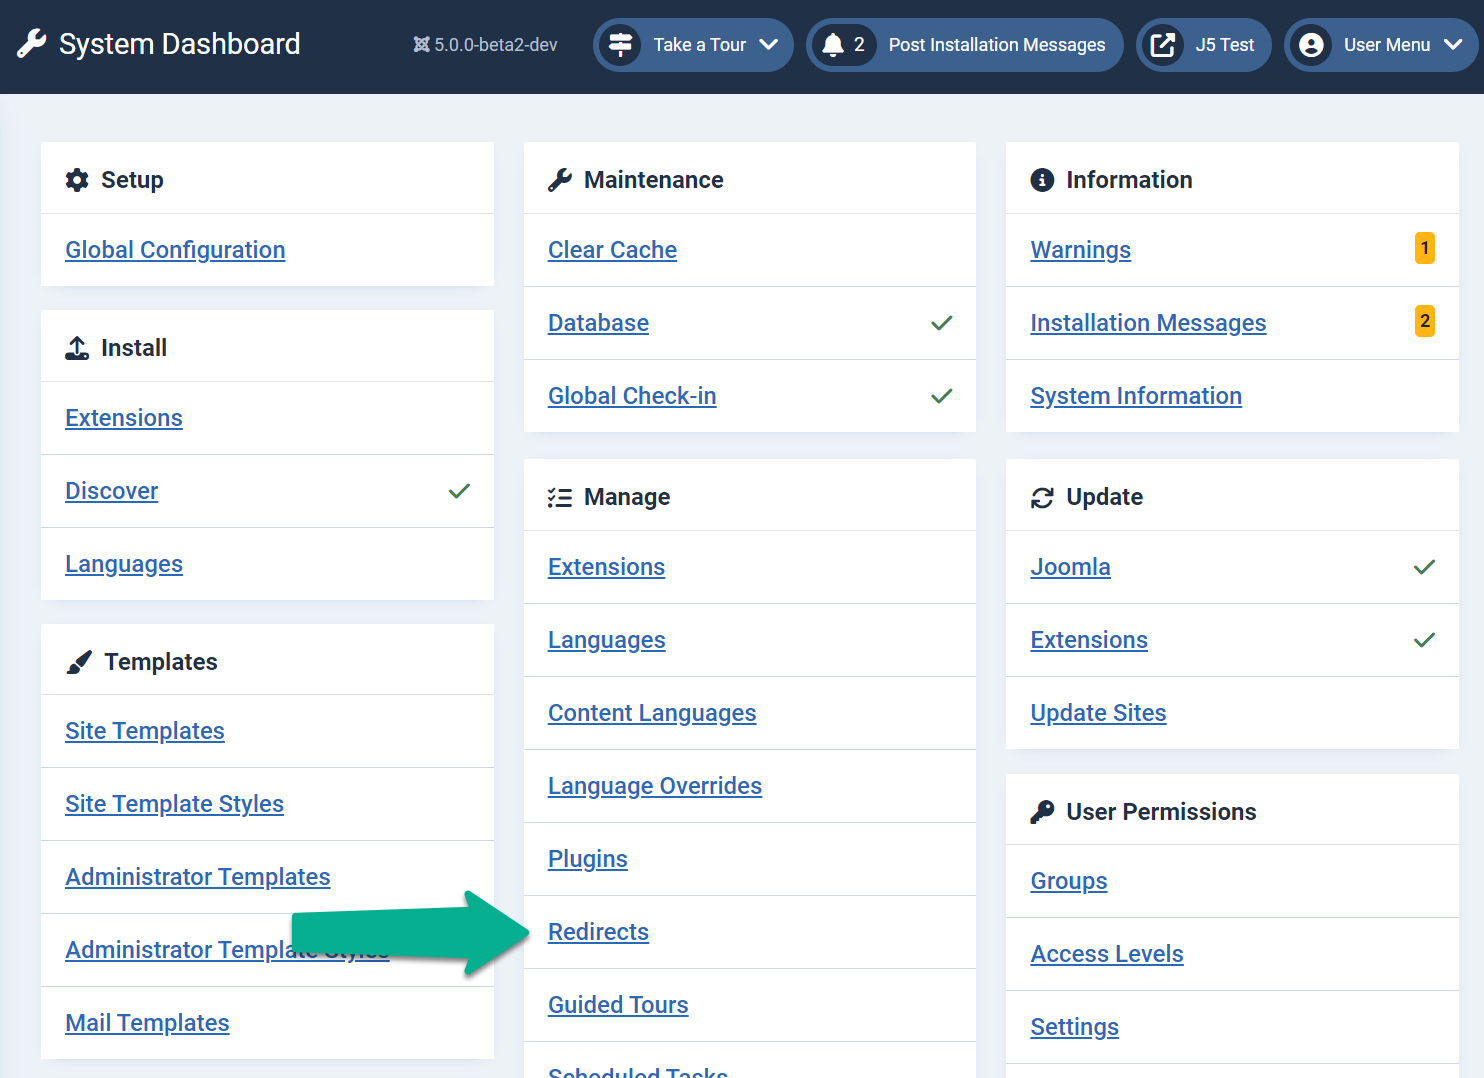Open Site Template Styles
This screenshot has height=1078, width=1484.
coord(175,804)
